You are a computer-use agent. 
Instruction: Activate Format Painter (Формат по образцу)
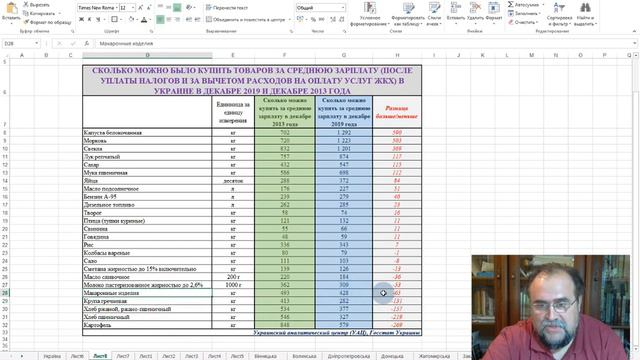click(47, 22)
